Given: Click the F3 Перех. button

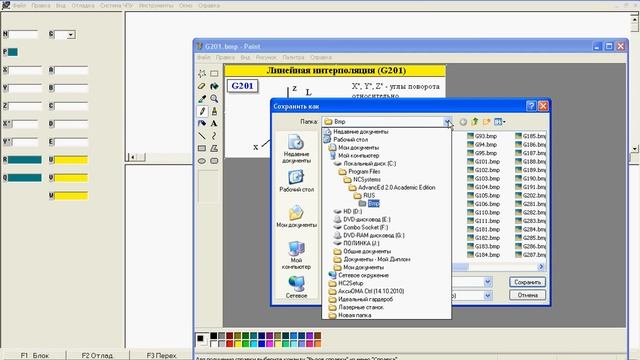Looking at the screenshot, I should [161, 356].
